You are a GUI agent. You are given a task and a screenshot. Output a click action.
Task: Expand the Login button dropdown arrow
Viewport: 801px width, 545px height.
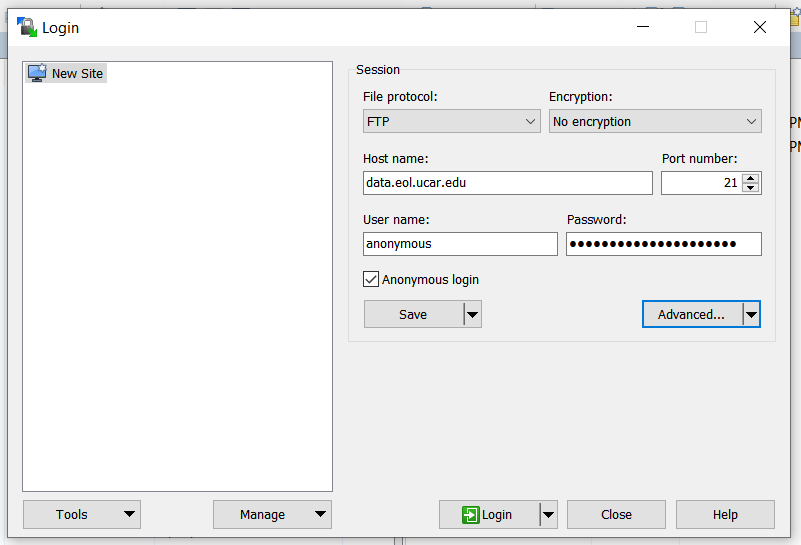click(549, 514)
